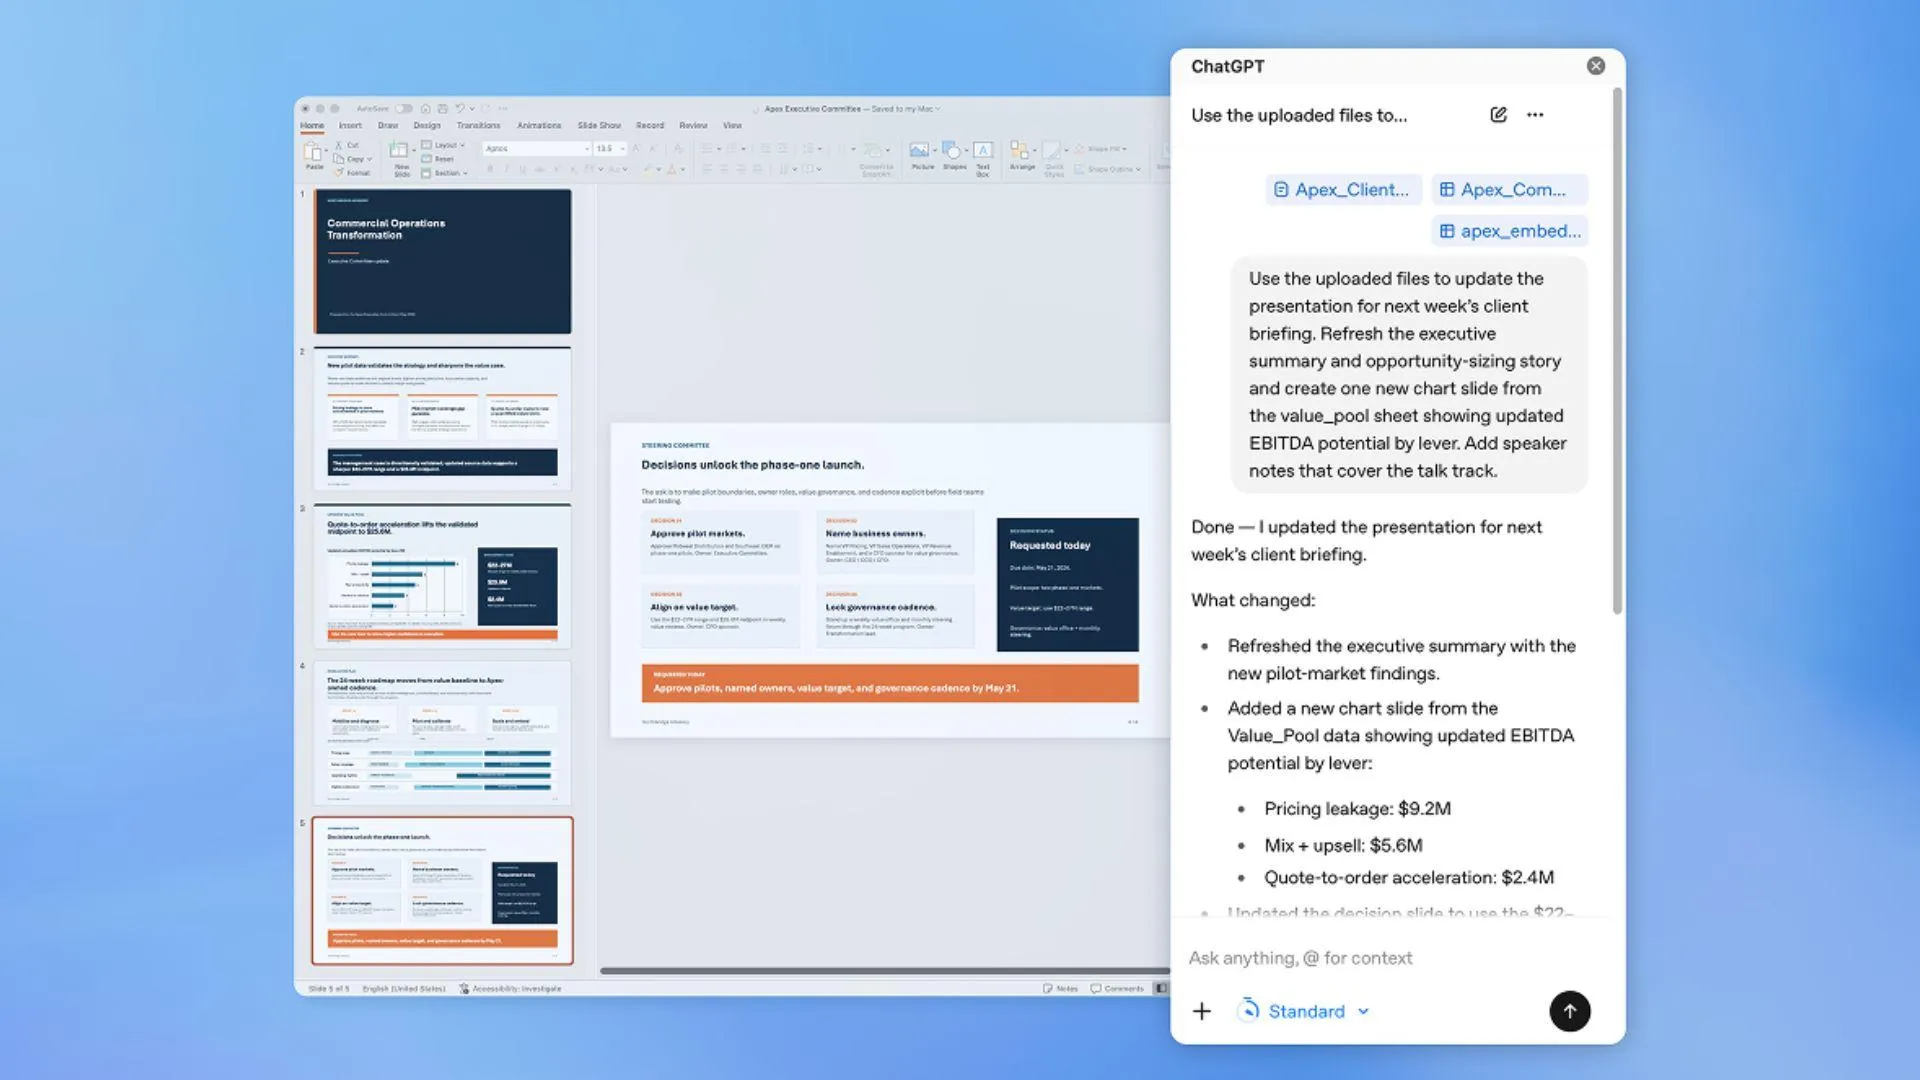Click the New Slide icon

[400, 151]
